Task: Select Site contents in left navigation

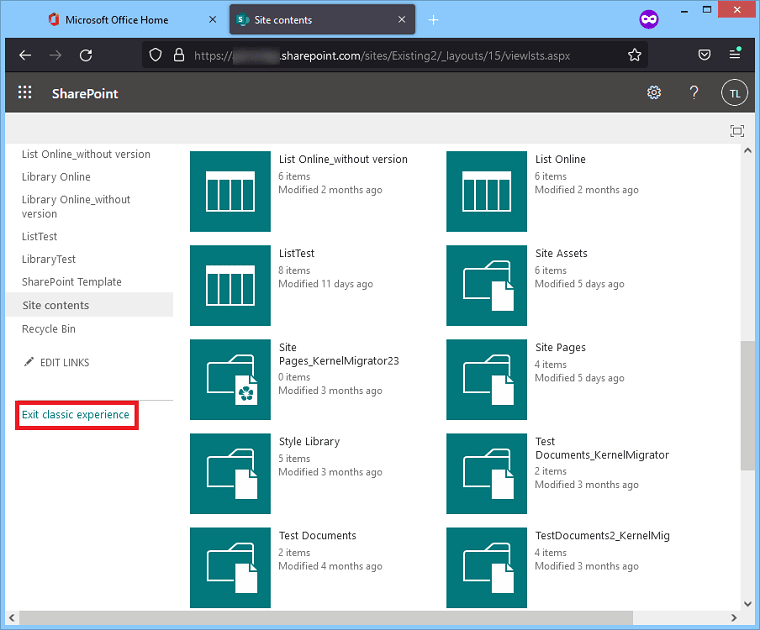Action: coord(90,305)
